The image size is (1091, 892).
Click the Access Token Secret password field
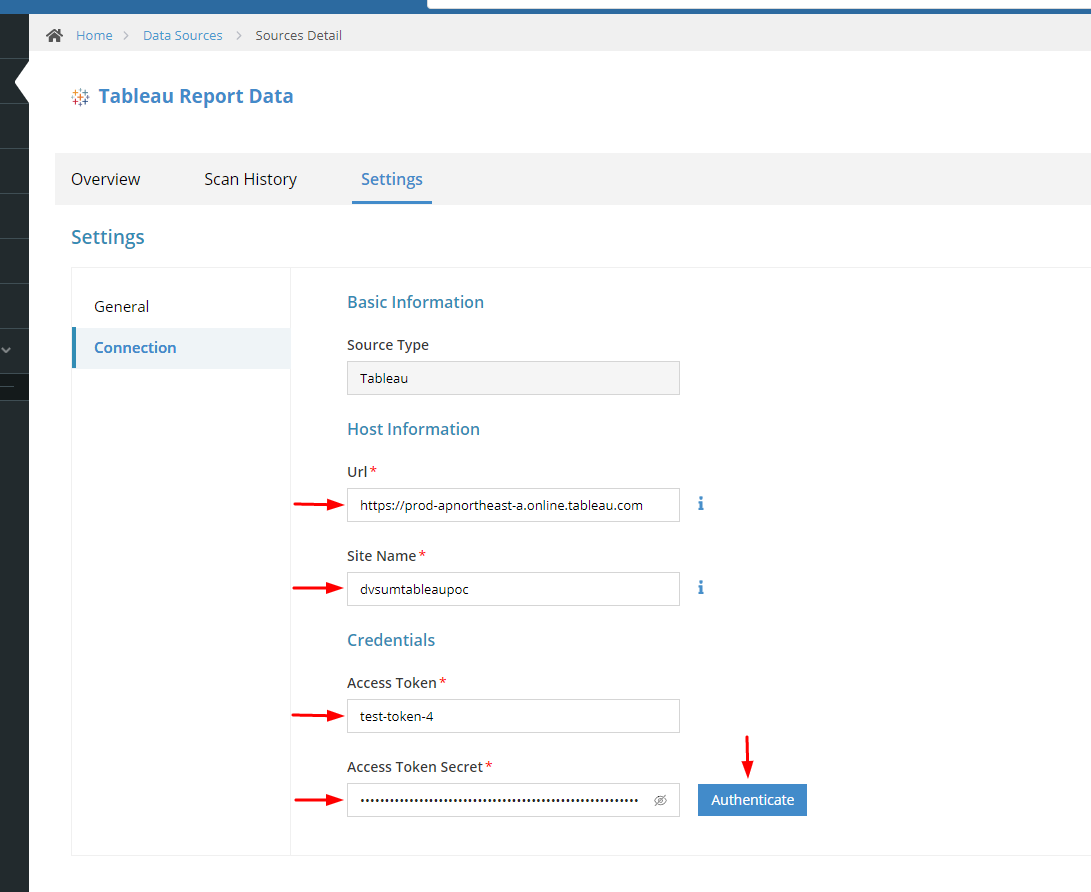point(513,800)
